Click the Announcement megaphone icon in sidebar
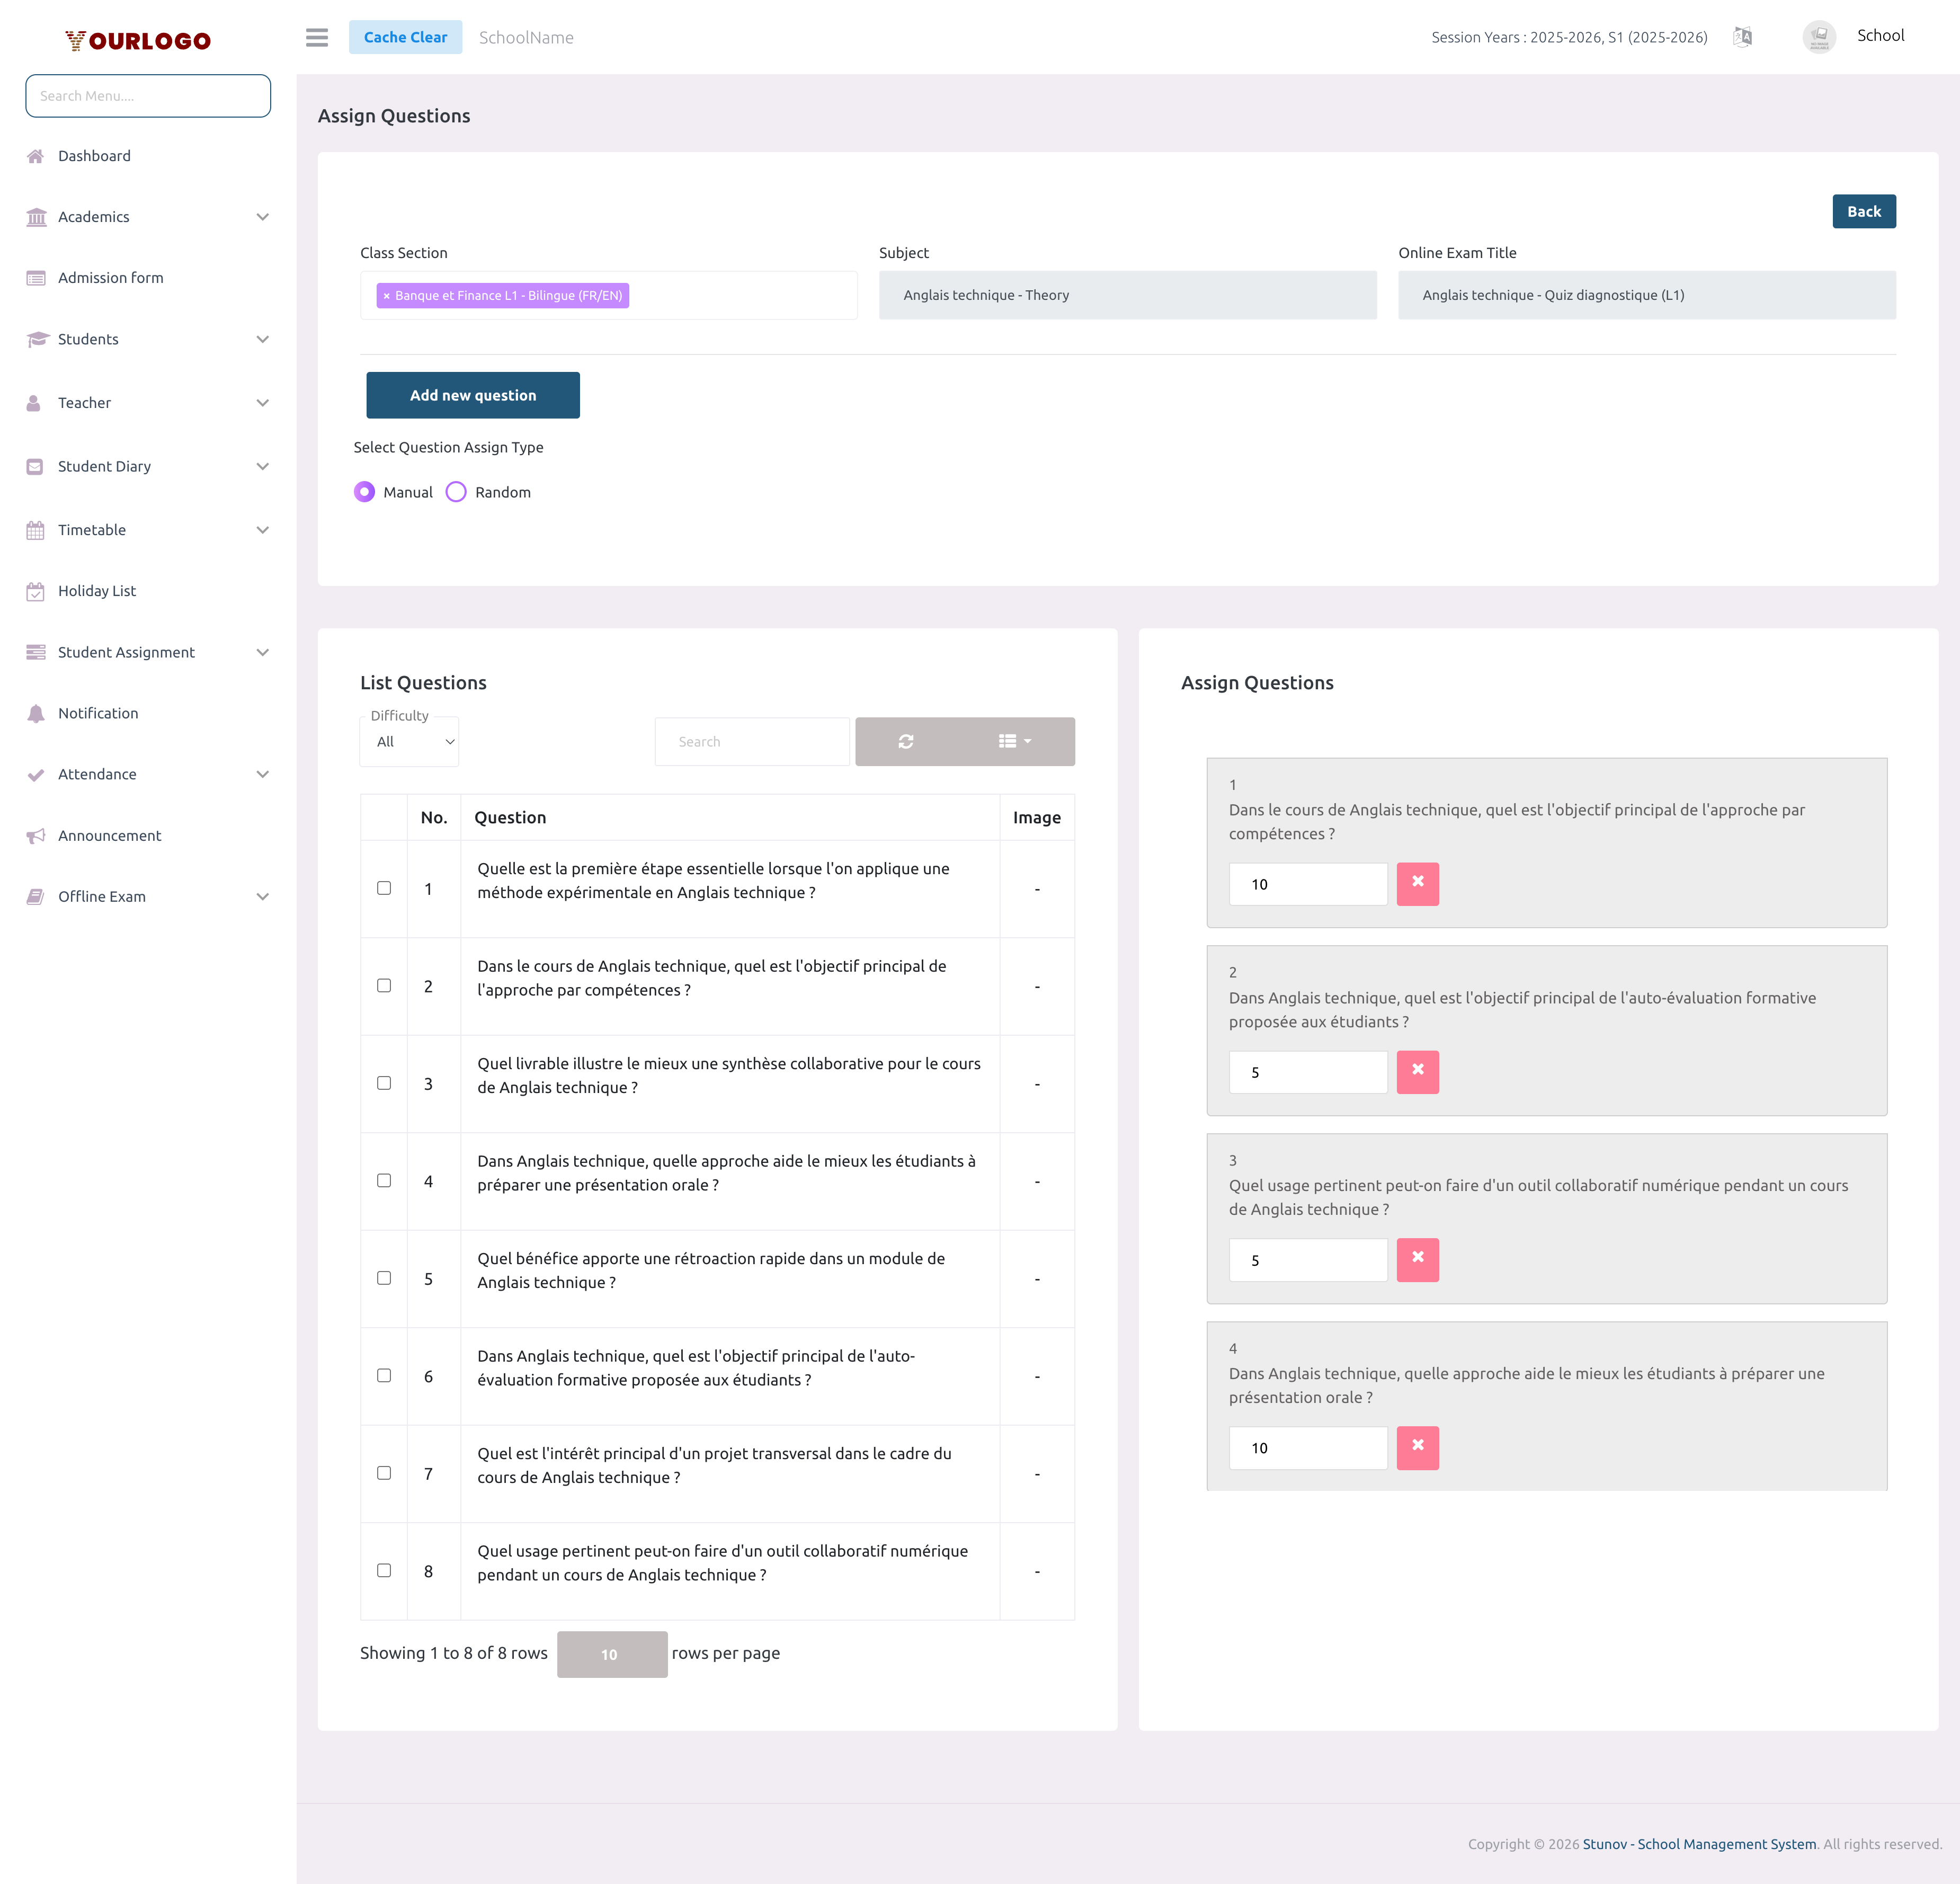1960x1884 pixels. click(37, 835)
